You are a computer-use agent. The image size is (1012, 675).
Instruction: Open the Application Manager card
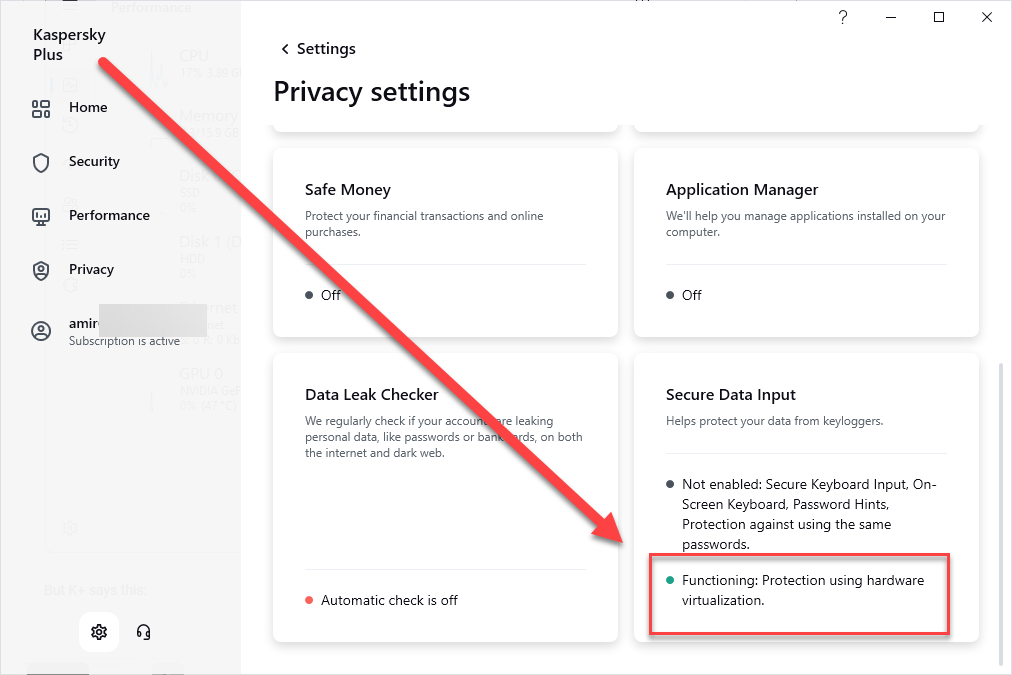(806, 242)
